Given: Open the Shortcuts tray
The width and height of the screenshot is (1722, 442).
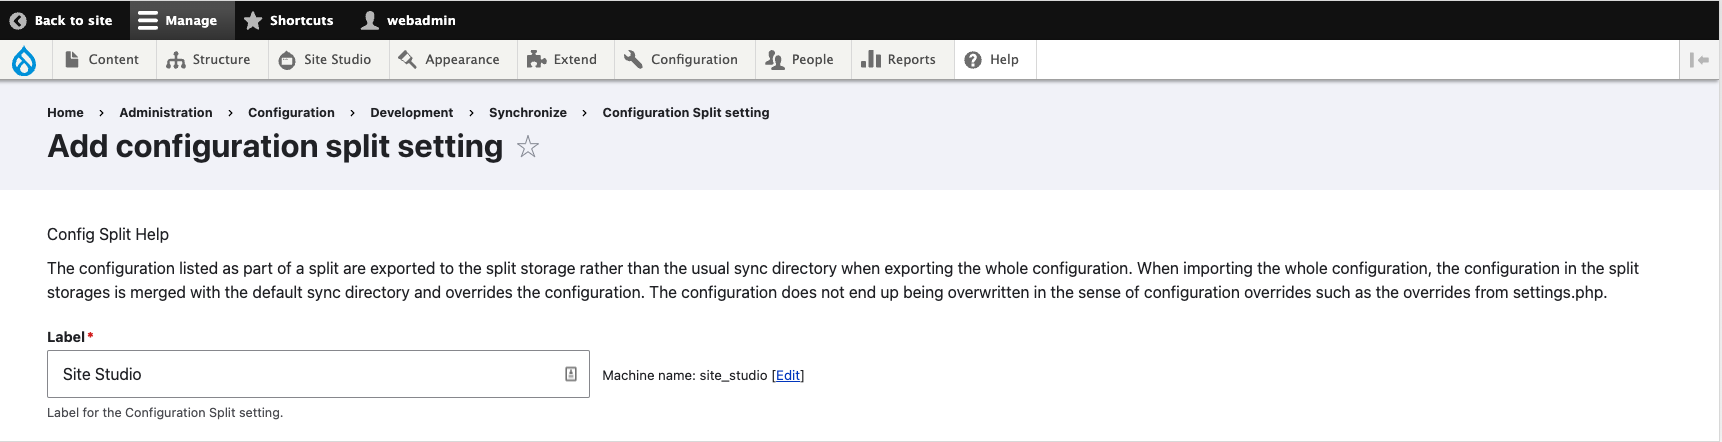Looking at the screenshot, I should coord(289,20).
